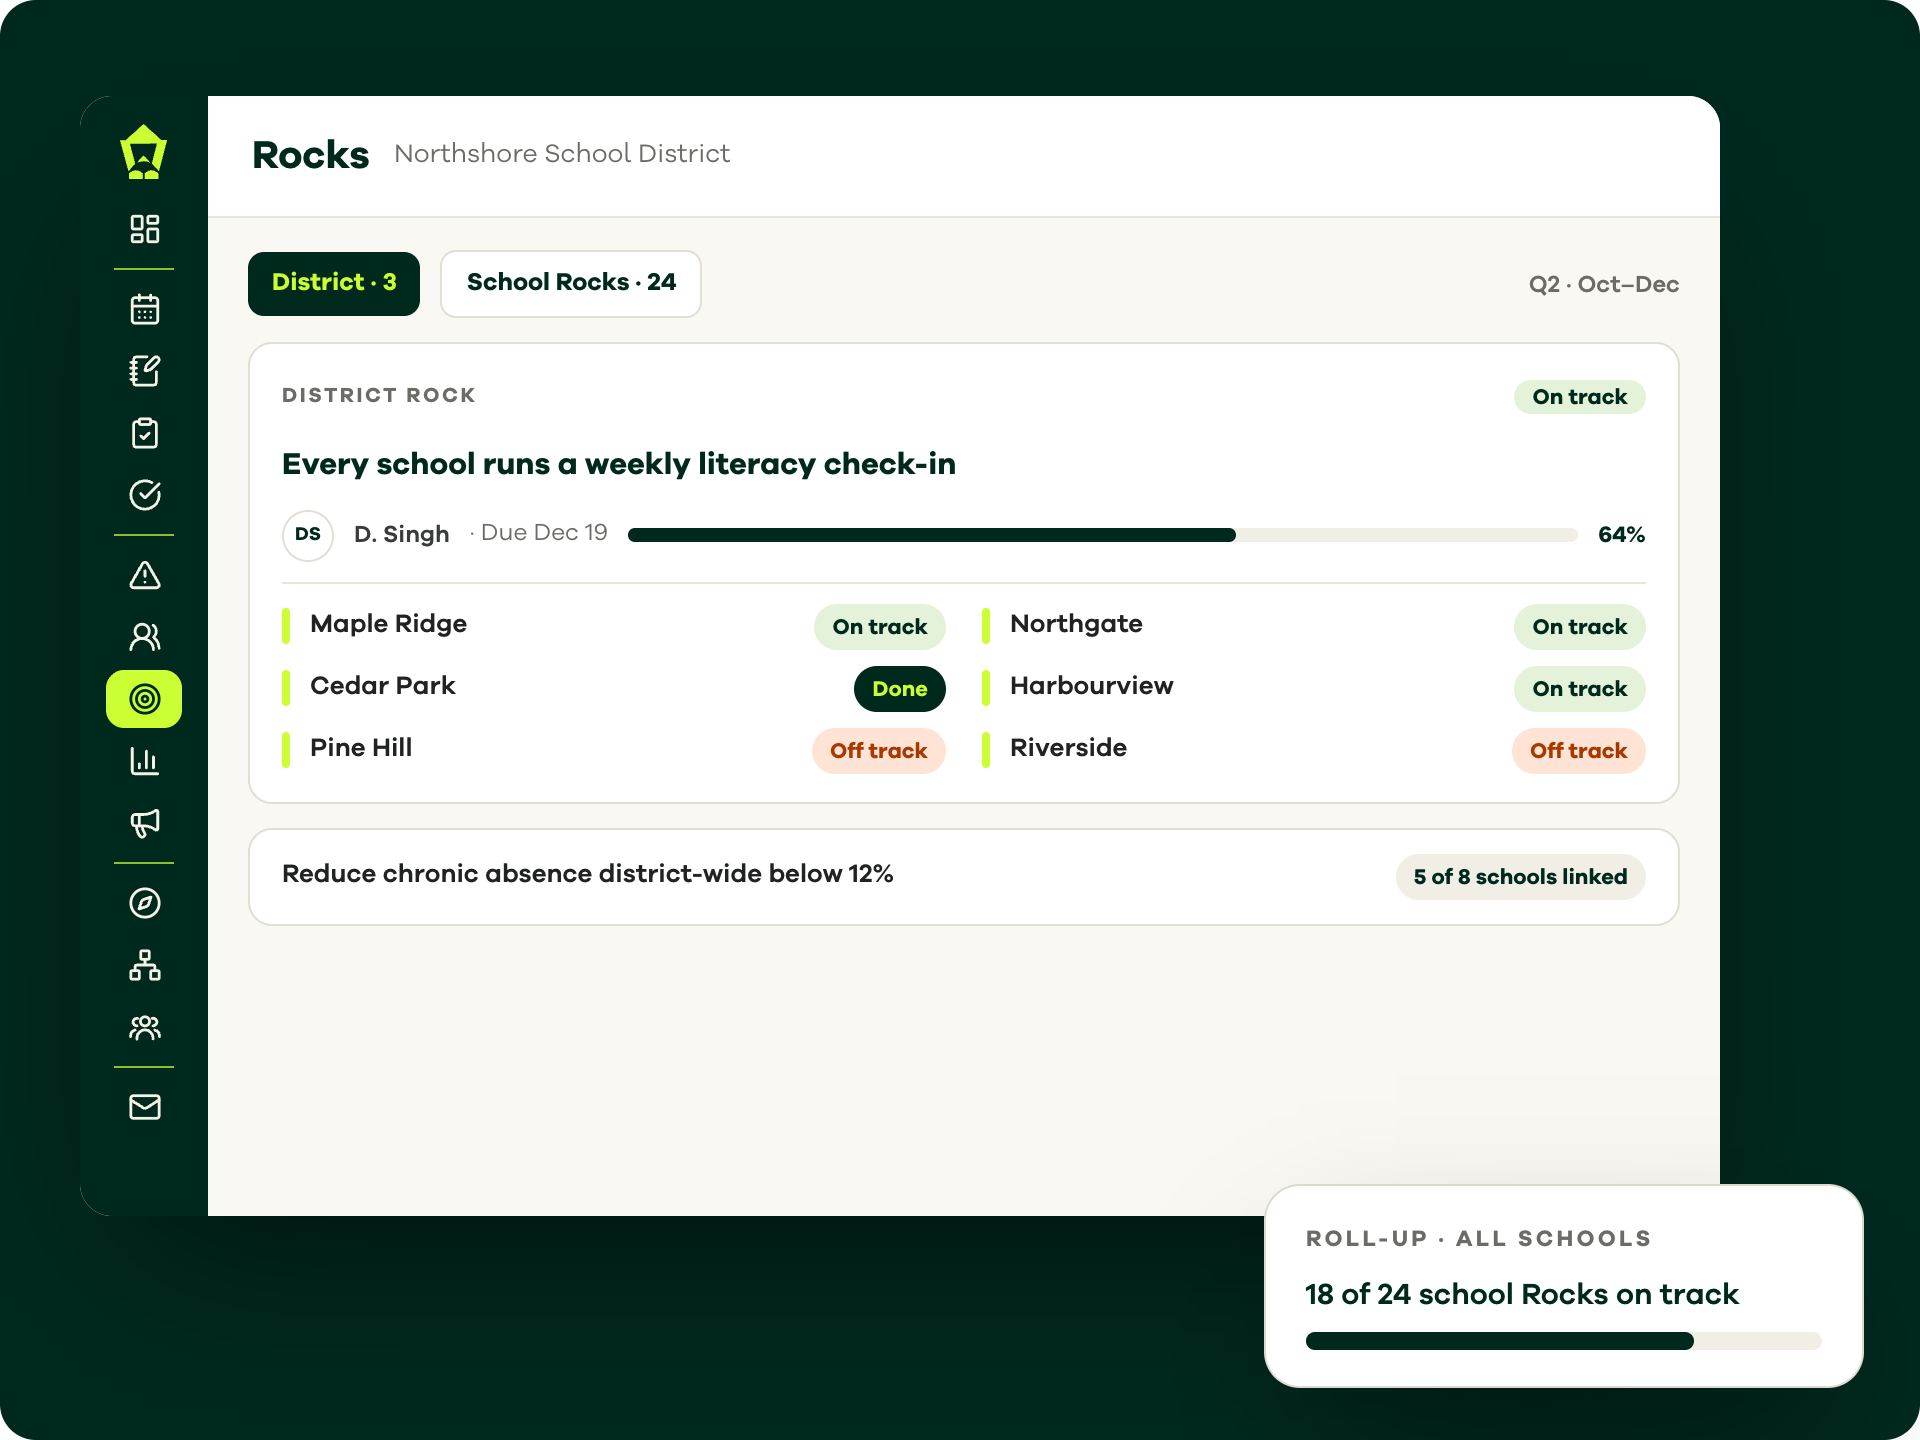
Task: Open the calendar icon in sidebar
Action: pos(145,309)
